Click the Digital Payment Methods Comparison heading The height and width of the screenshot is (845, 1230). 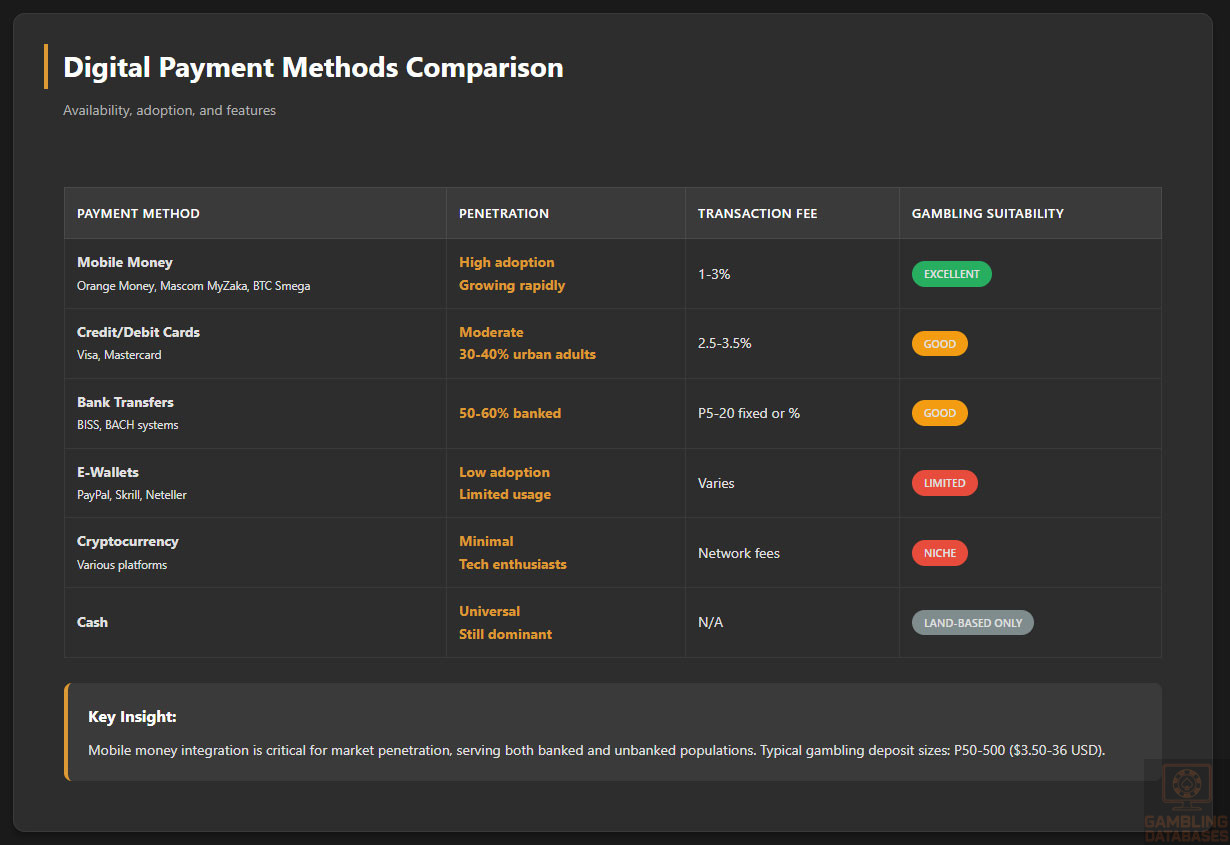point(313,67)
